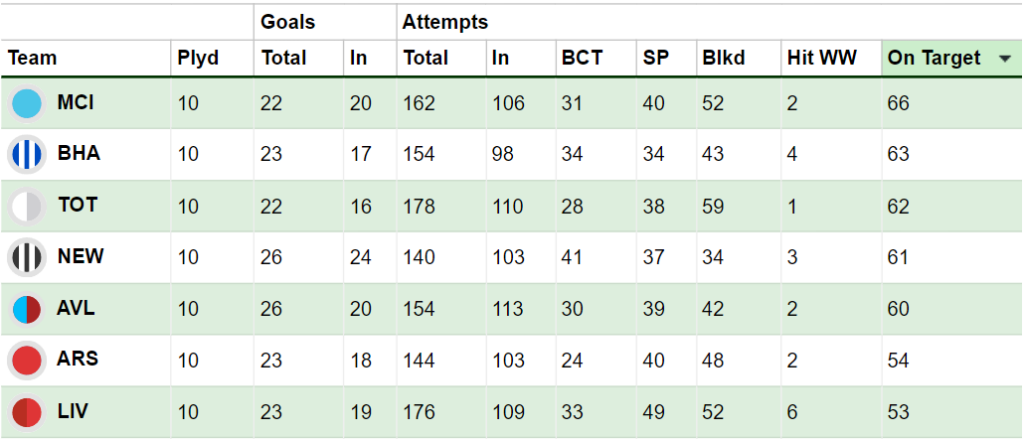Select the Team column header
Screen dimensions: 1024x439
click(x=32, y=58)
